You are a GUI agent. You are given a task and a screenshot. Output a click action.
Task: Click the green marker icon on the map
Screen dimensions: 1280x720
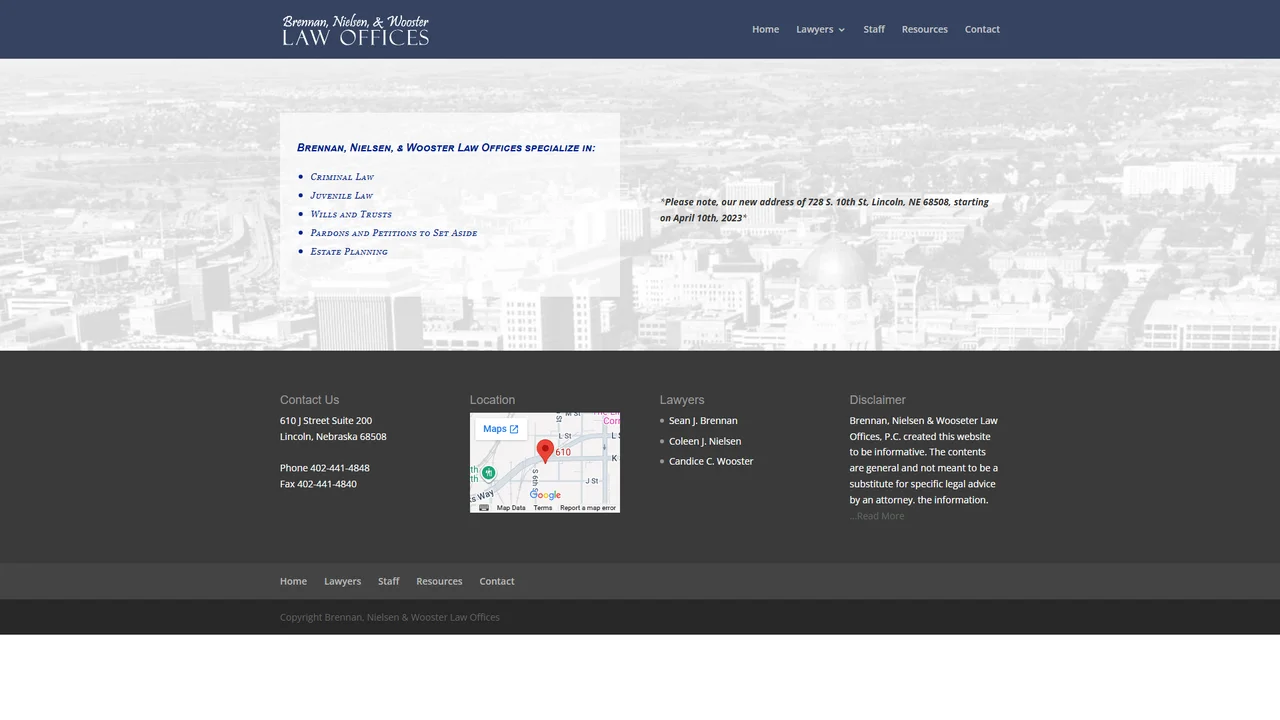click(x=488, y=472)
